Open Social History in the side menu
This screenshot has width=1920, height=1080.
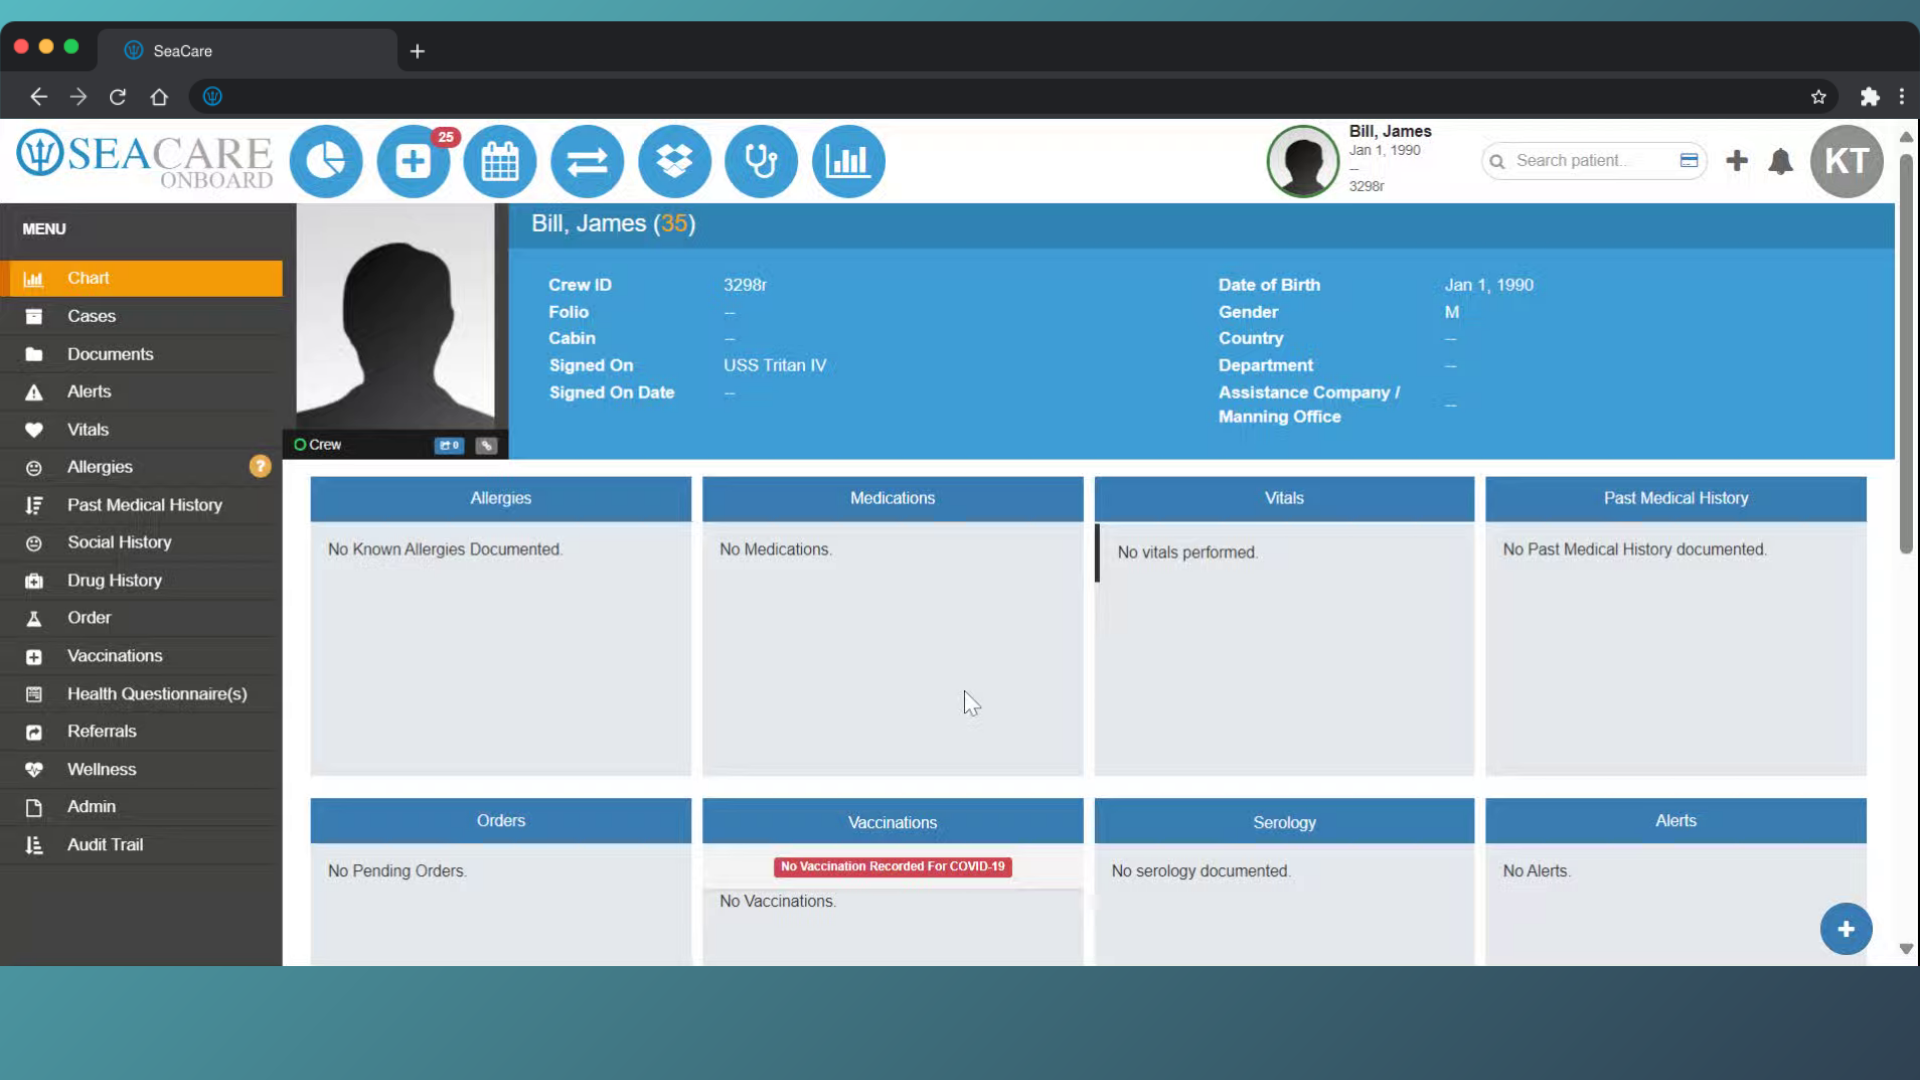[141, 542]
